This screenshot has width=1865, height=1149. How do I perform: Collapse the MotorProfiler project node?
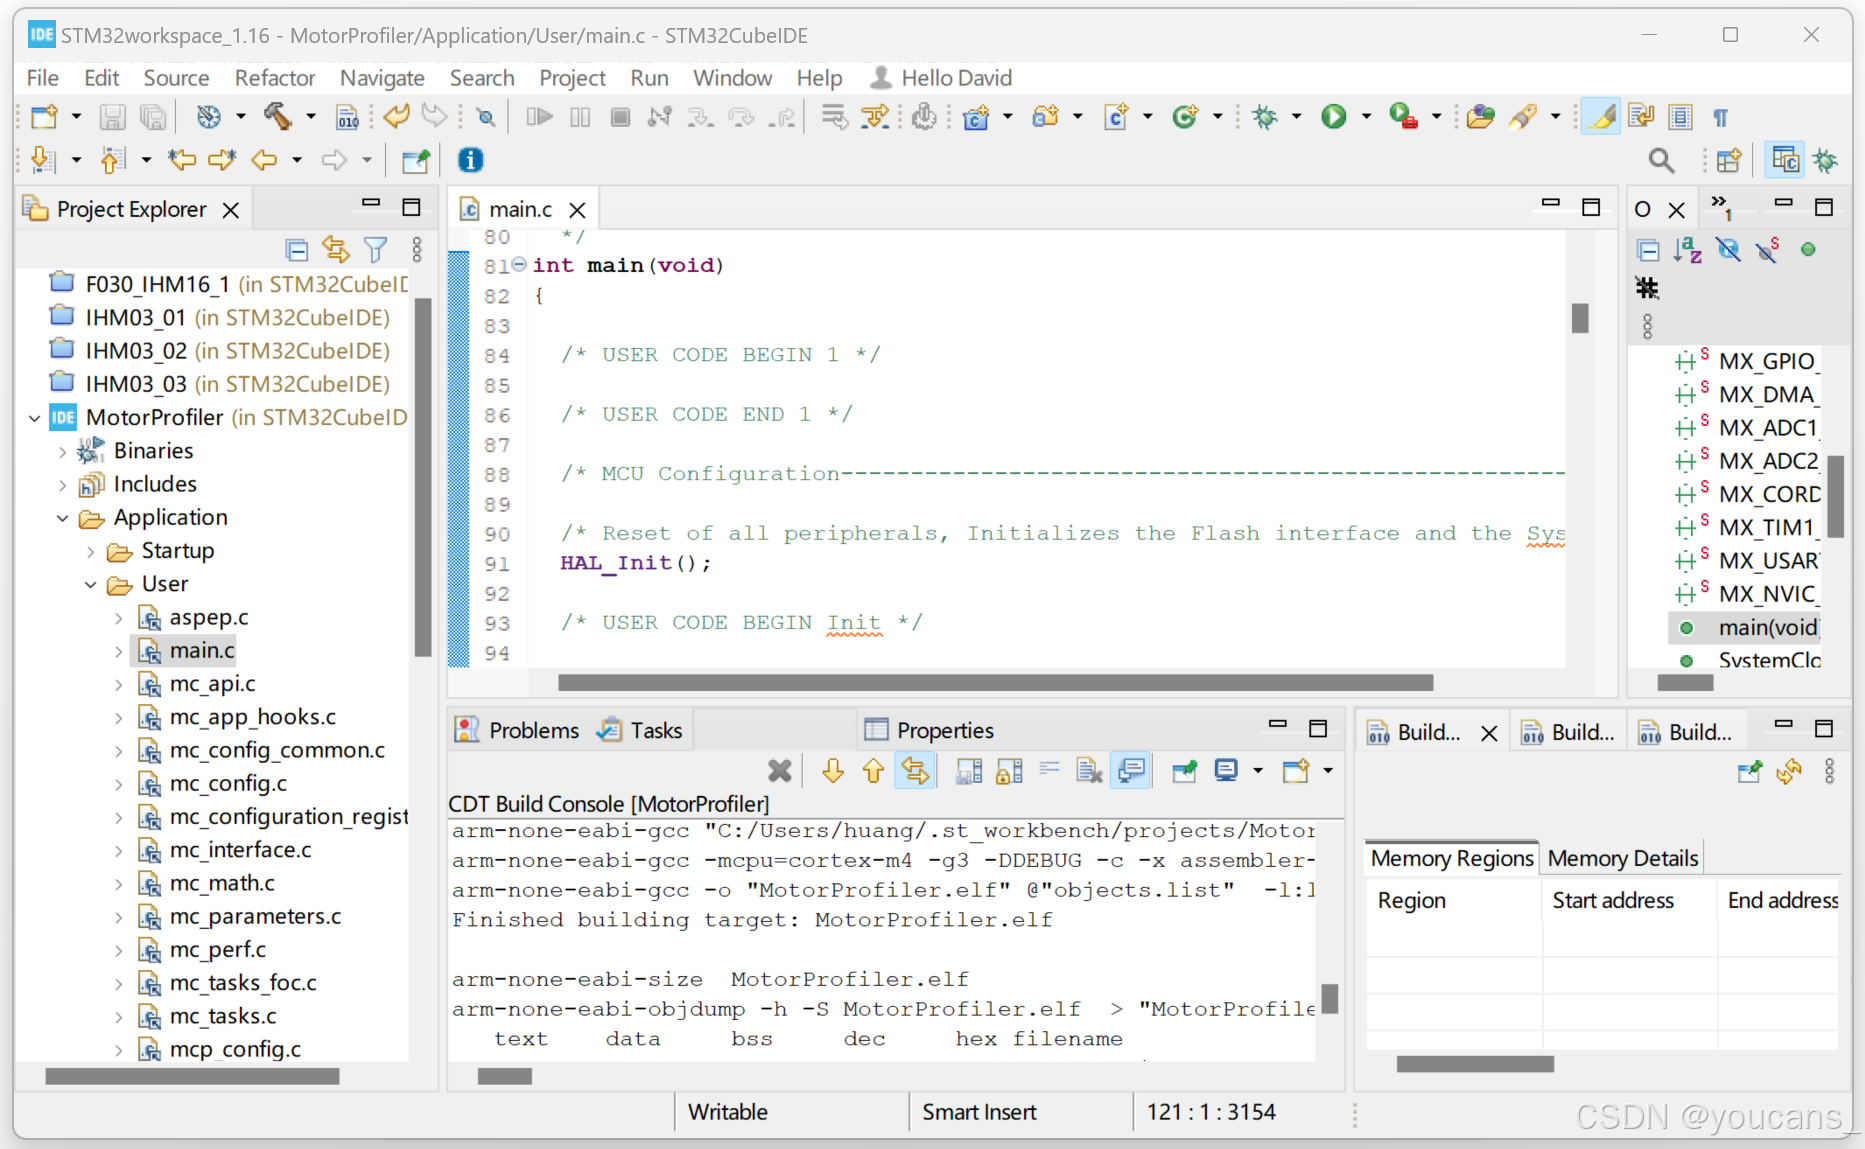35,418
